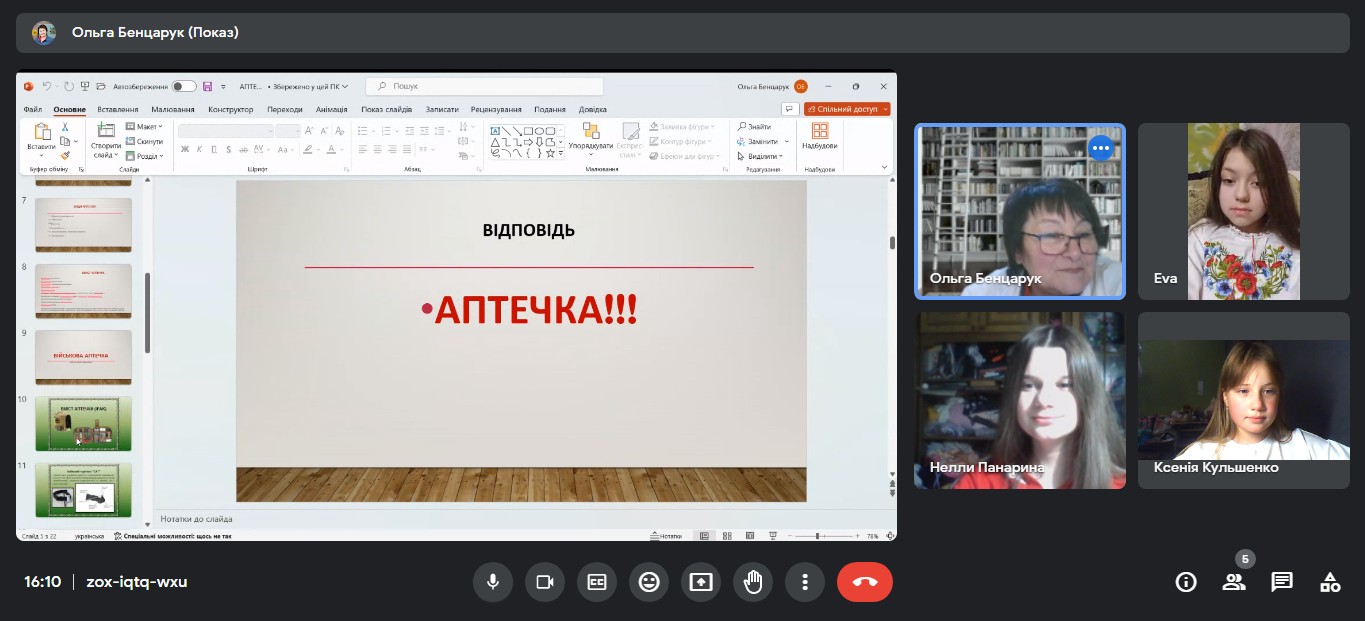Image resolution: width=1365 pixels, height=621 pixels.
Task: Click the Спільний доступ button
Action: tap(847, 109)
